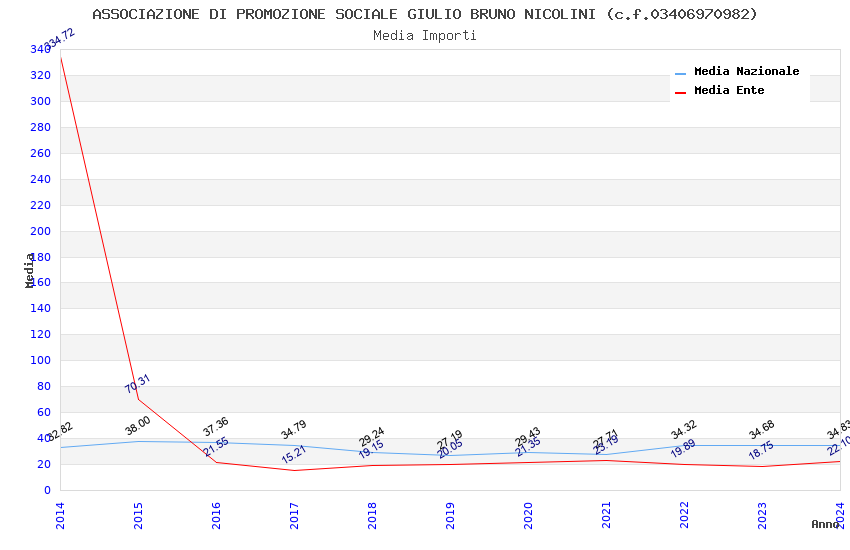Select the 2023 x-axis year label
Screen dimensions: 850x550
click(x=762, y=515)
